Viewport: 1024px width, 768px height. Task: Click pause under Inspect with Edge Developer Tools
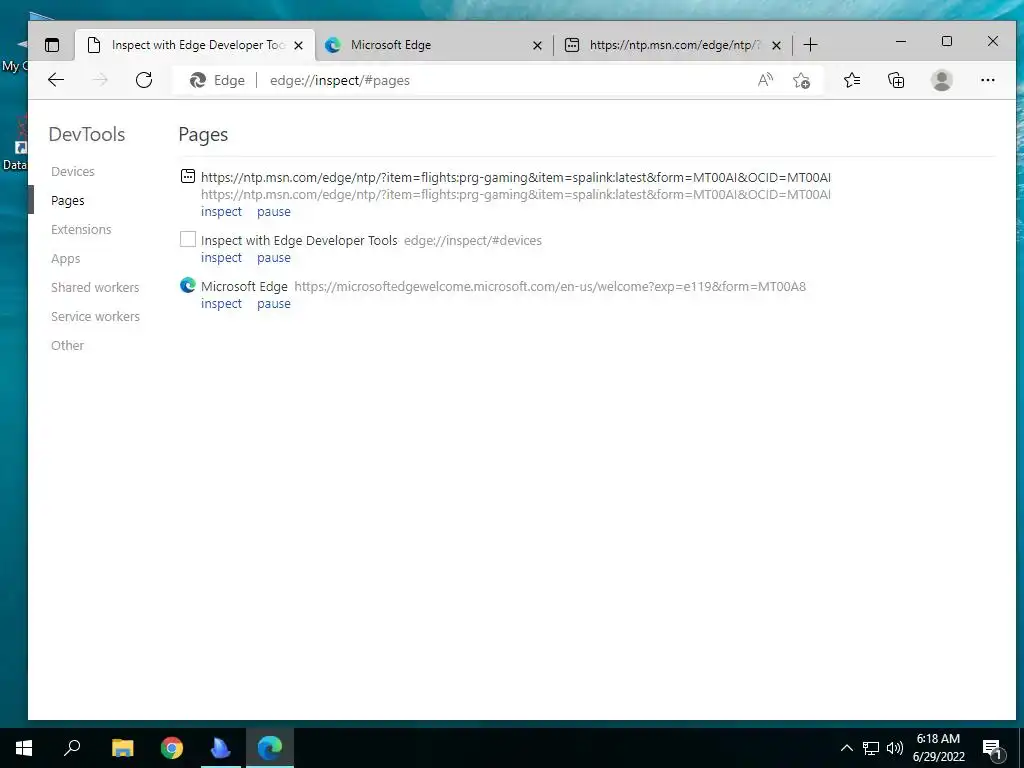tap(274, 257)
